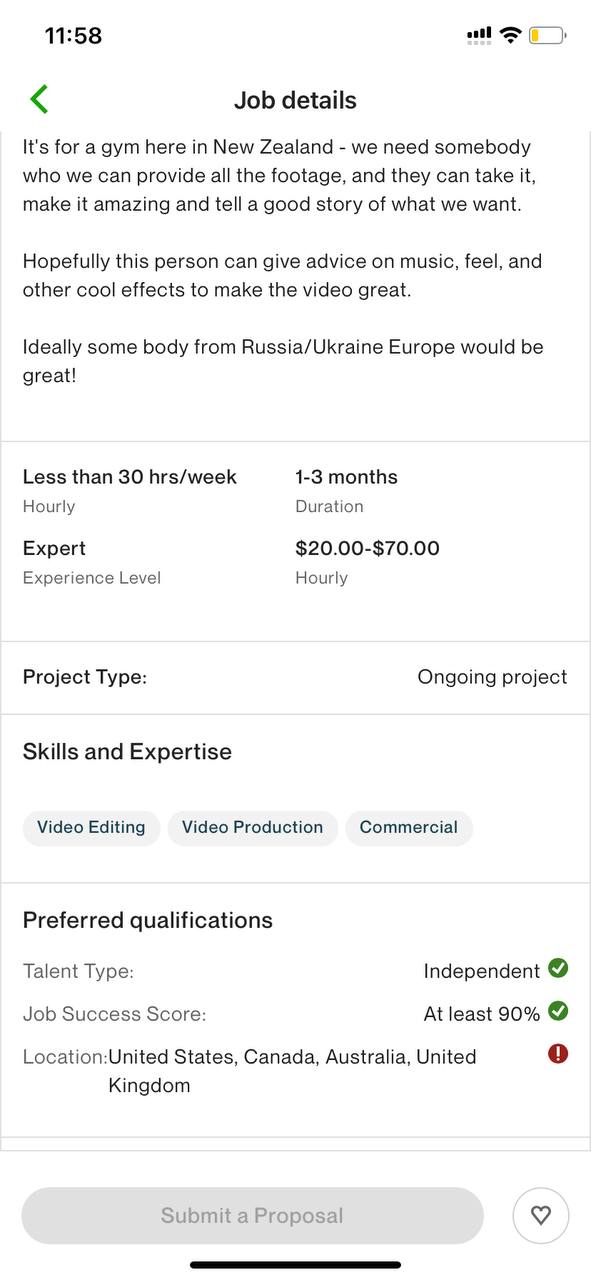Image resolution: width=591 pixels, height=1280 pixels.
Task: Tap the Expert experience level
Action: pos(54,548)
